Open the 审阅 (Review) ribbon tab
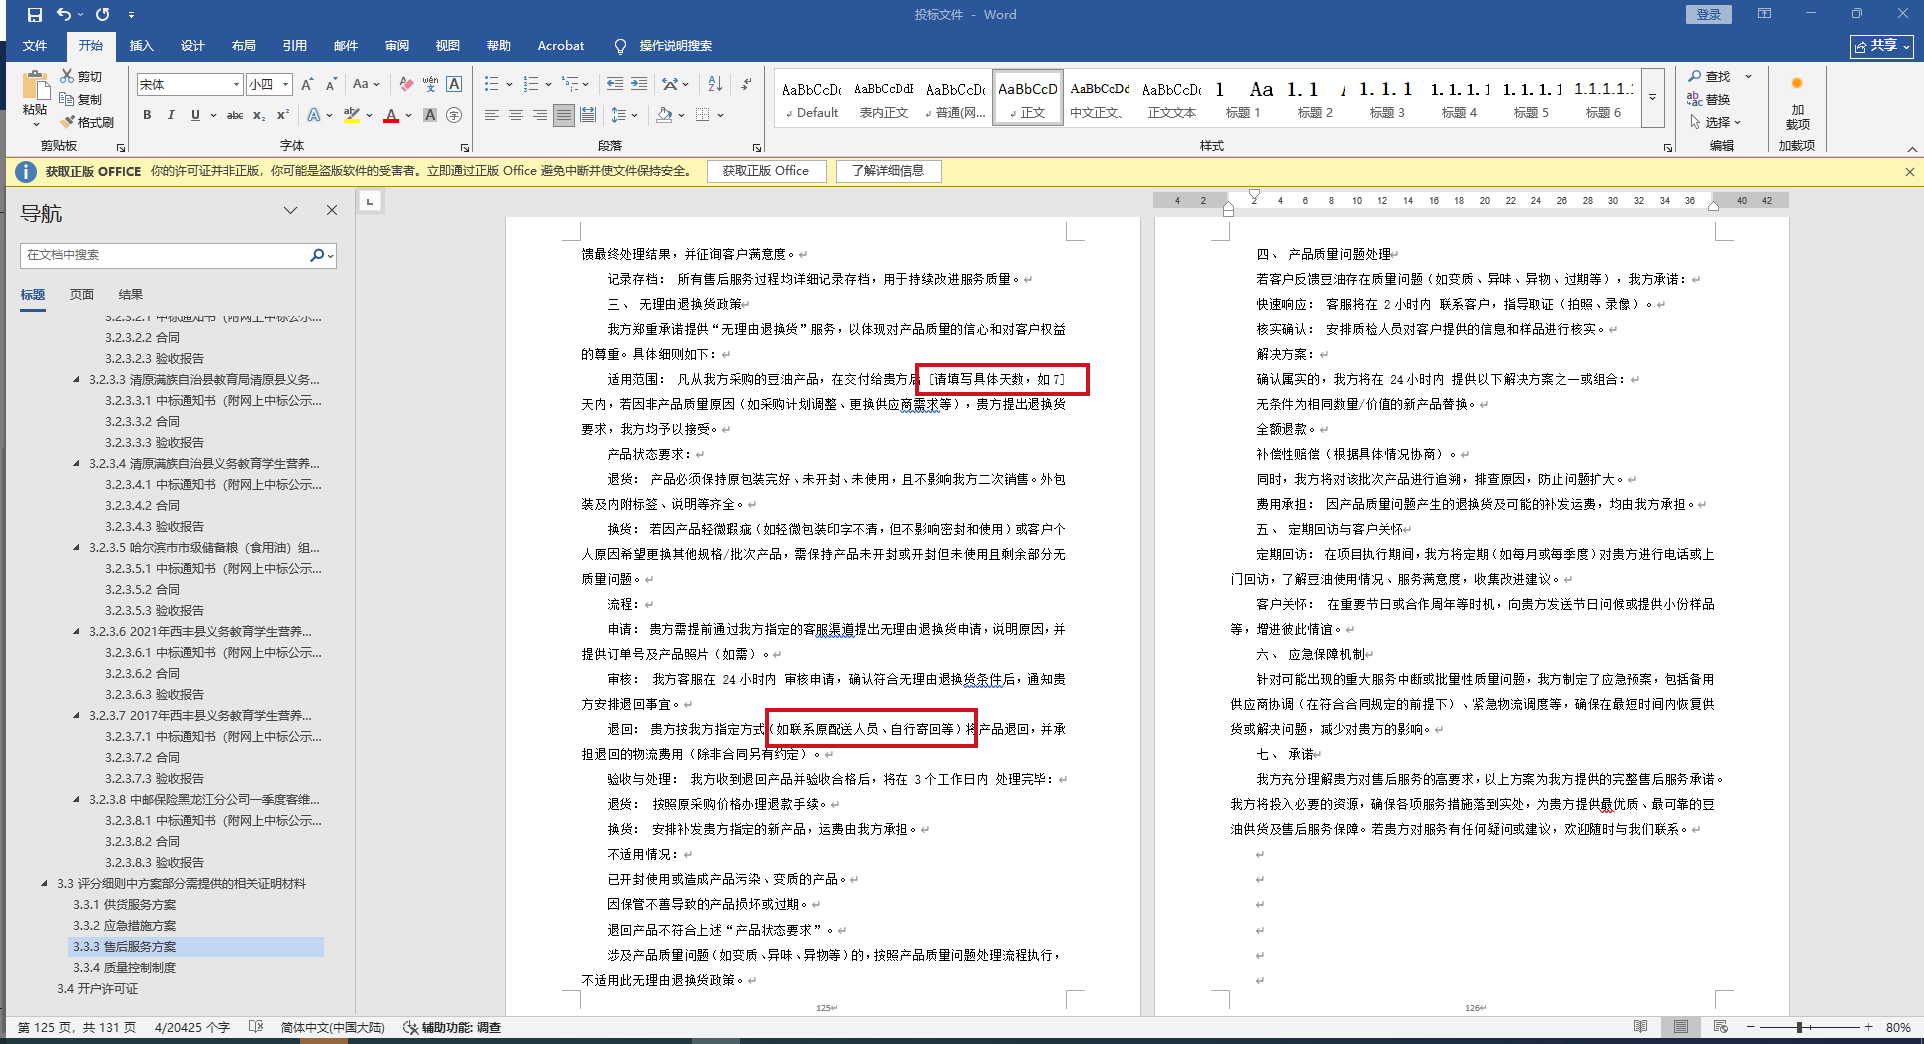1924x1044 pixels. [397, 46]
